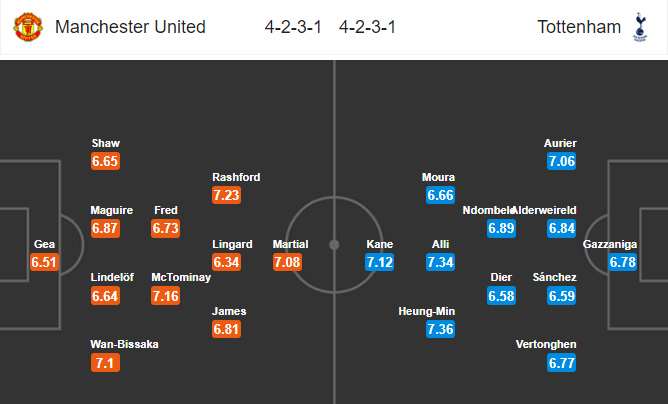The width and height of the screenshot is (668, 404).
Task: Click the Vertonghen player name
Action: pos(546,344)
